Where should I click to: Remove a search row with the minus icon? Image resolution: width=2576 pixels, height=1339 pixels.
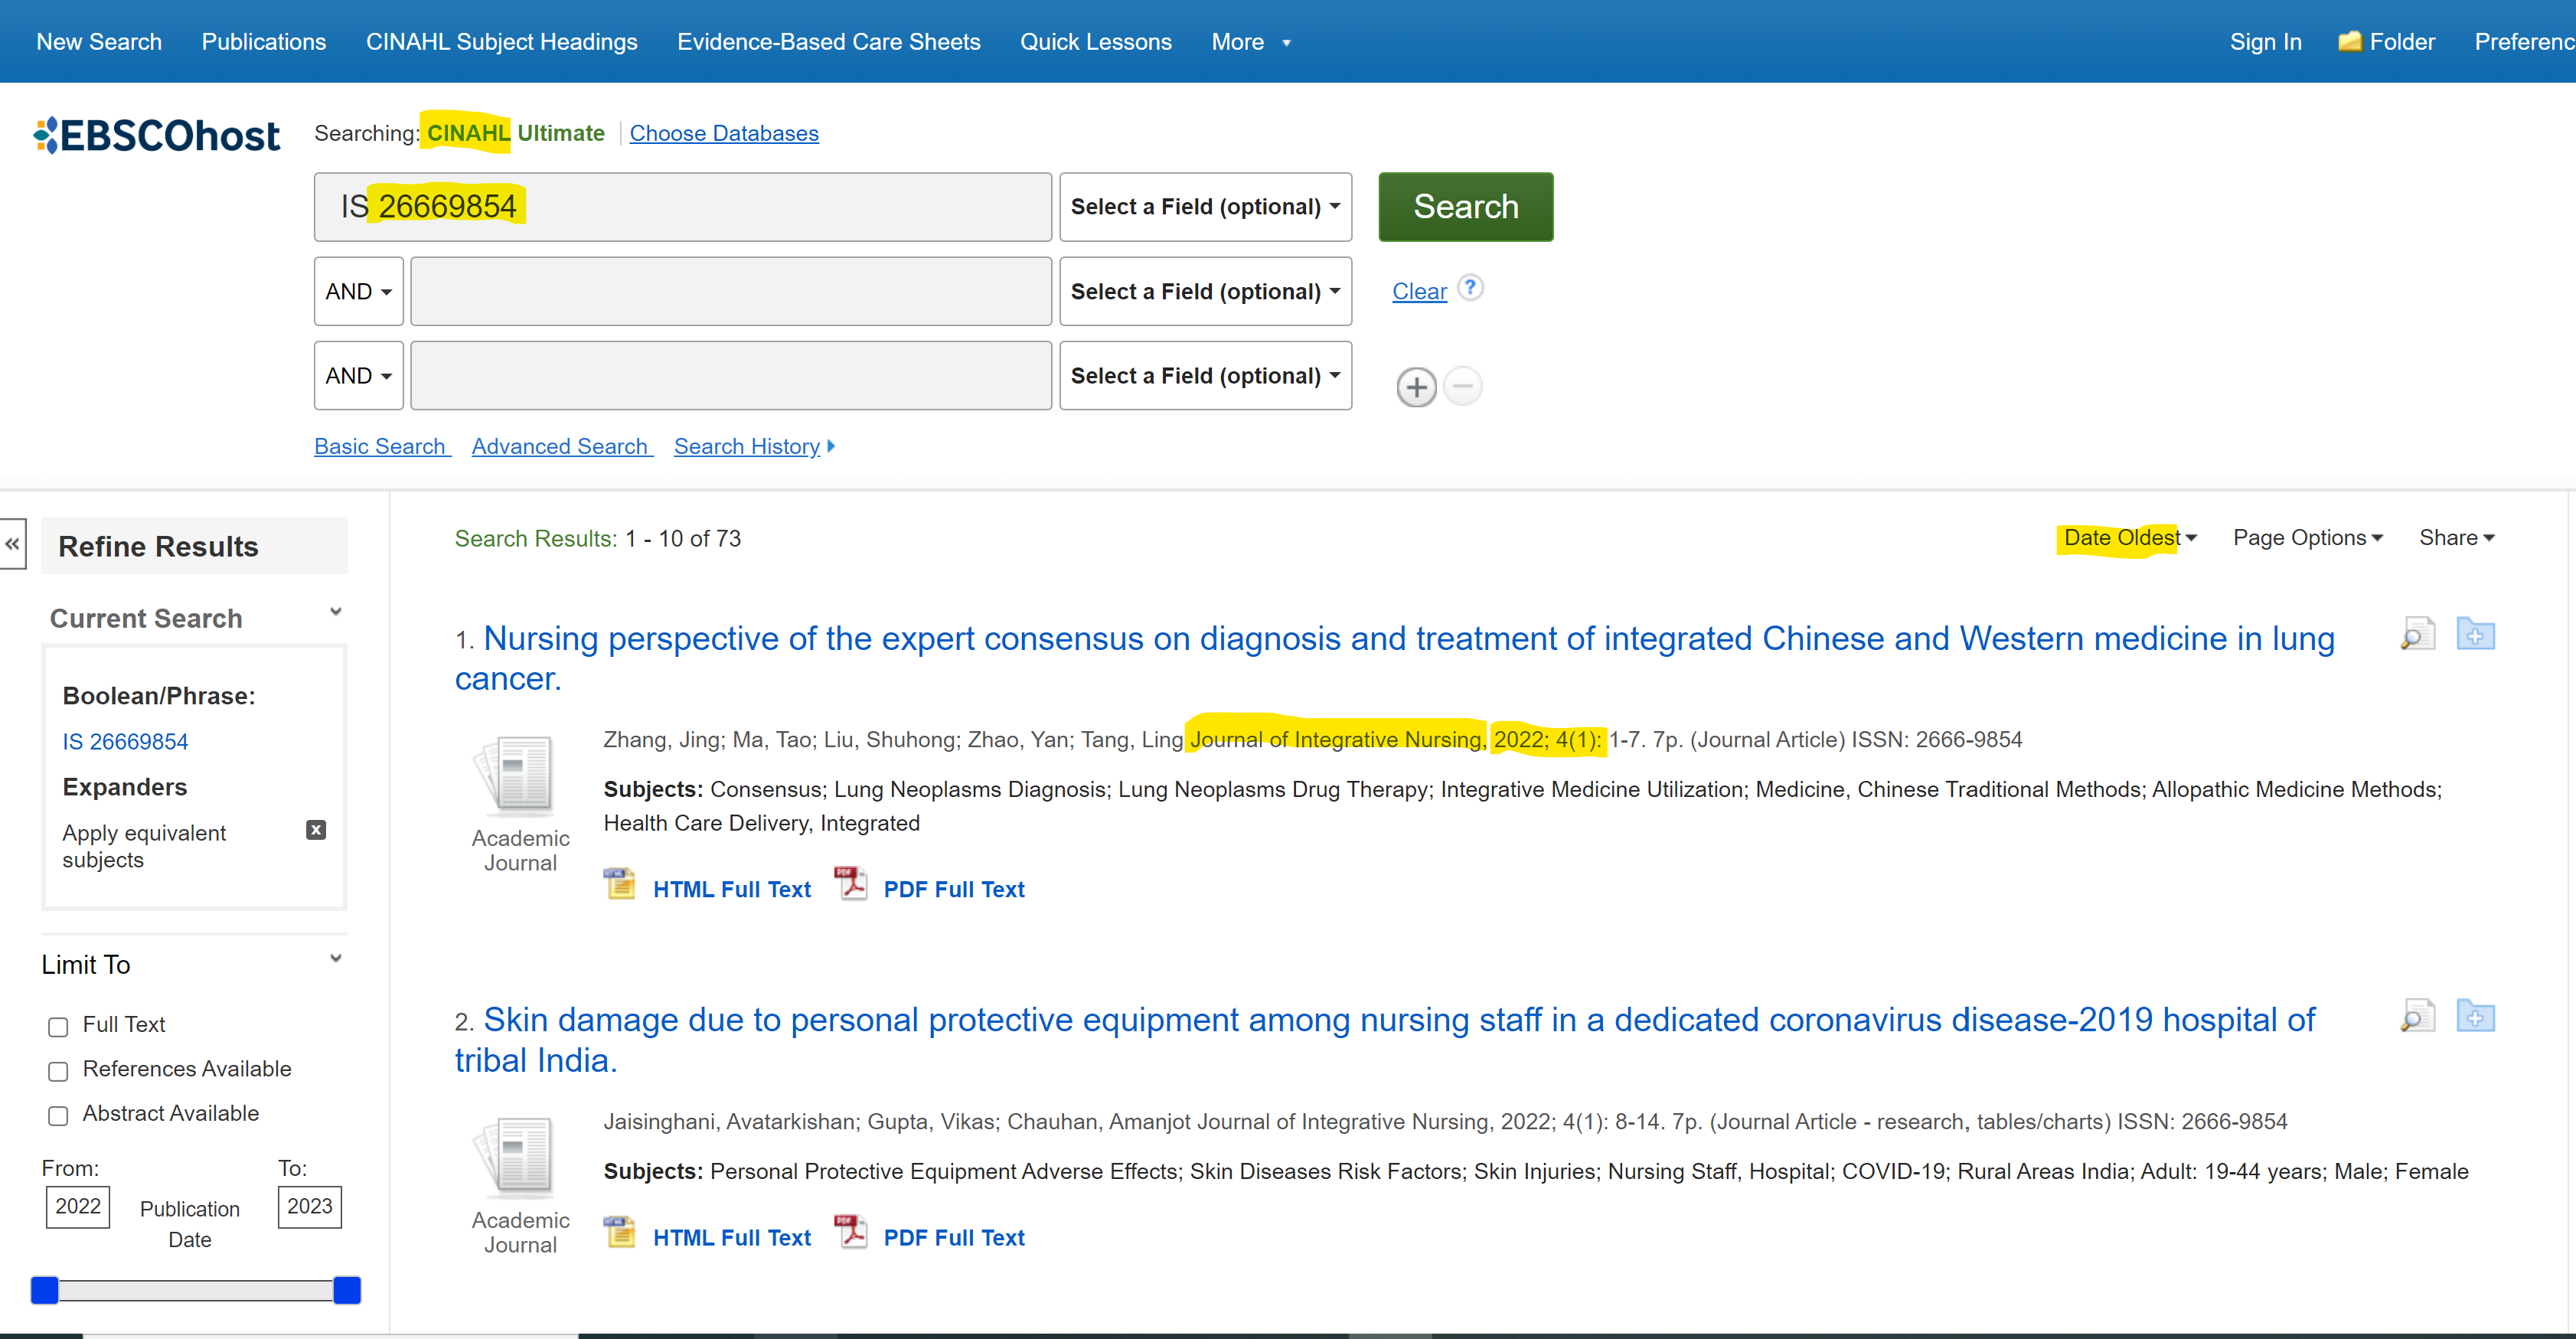[1463, 386]
